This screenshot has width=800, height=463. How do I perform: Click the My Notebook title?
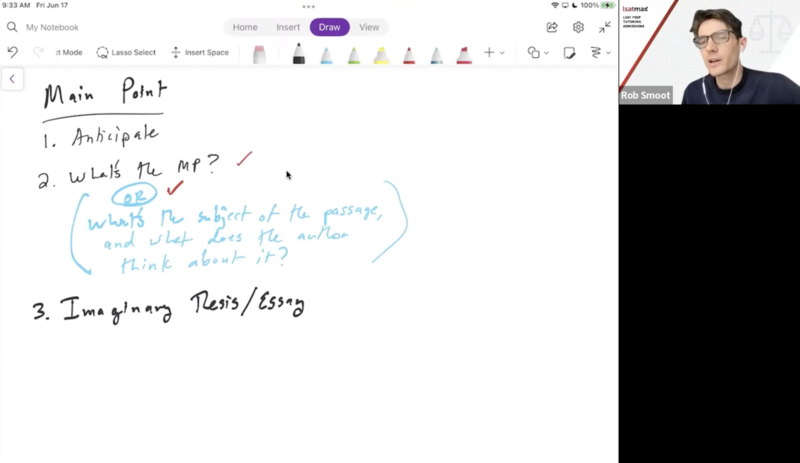[x=52, y=27]
